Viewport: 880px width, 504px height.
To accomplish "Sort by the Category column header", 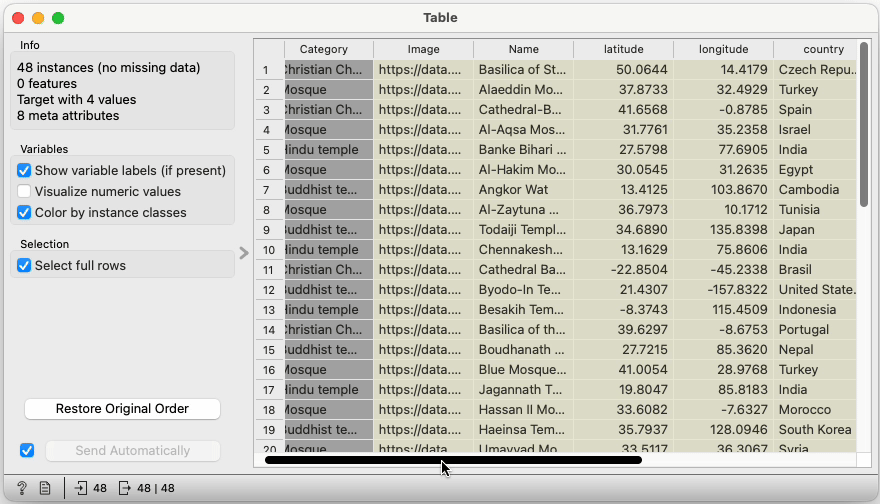I will (x=329, y=49).
